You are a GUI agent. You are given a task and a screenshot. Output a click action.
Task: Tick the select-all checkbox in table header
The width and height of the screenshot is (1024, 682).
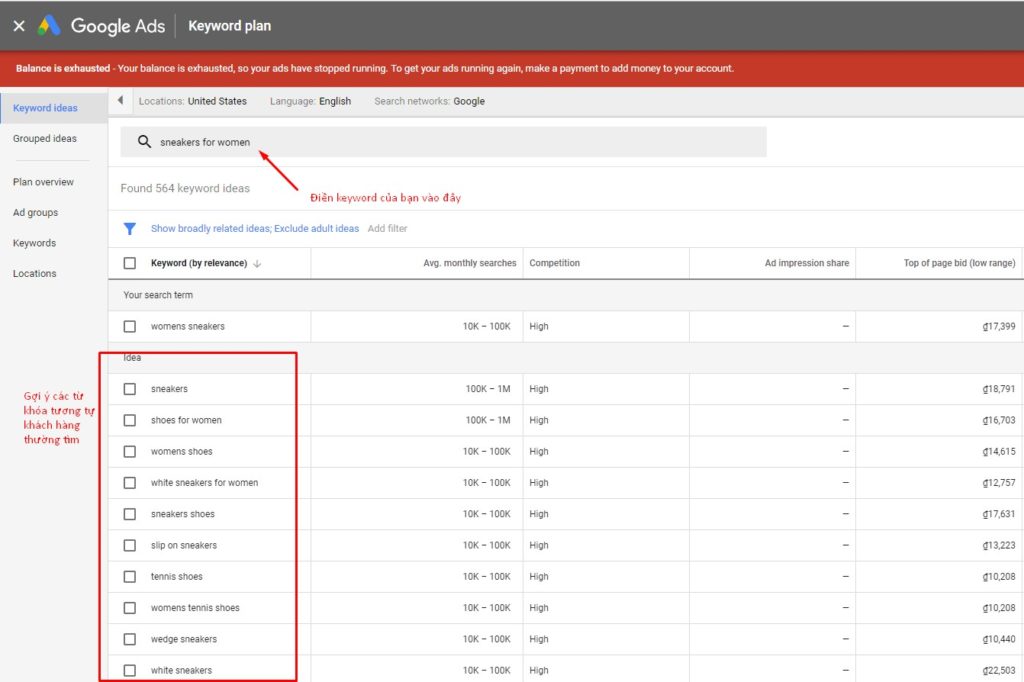[130, 263]
